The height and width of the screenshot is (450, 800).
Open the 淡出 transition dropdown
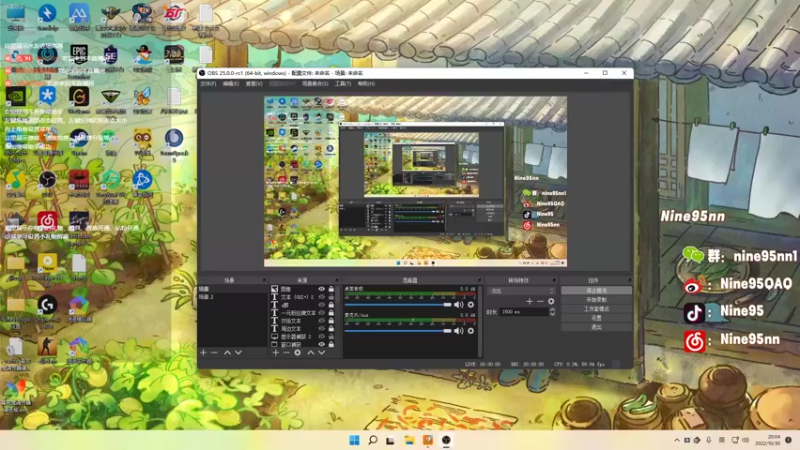tap(521, 291)
